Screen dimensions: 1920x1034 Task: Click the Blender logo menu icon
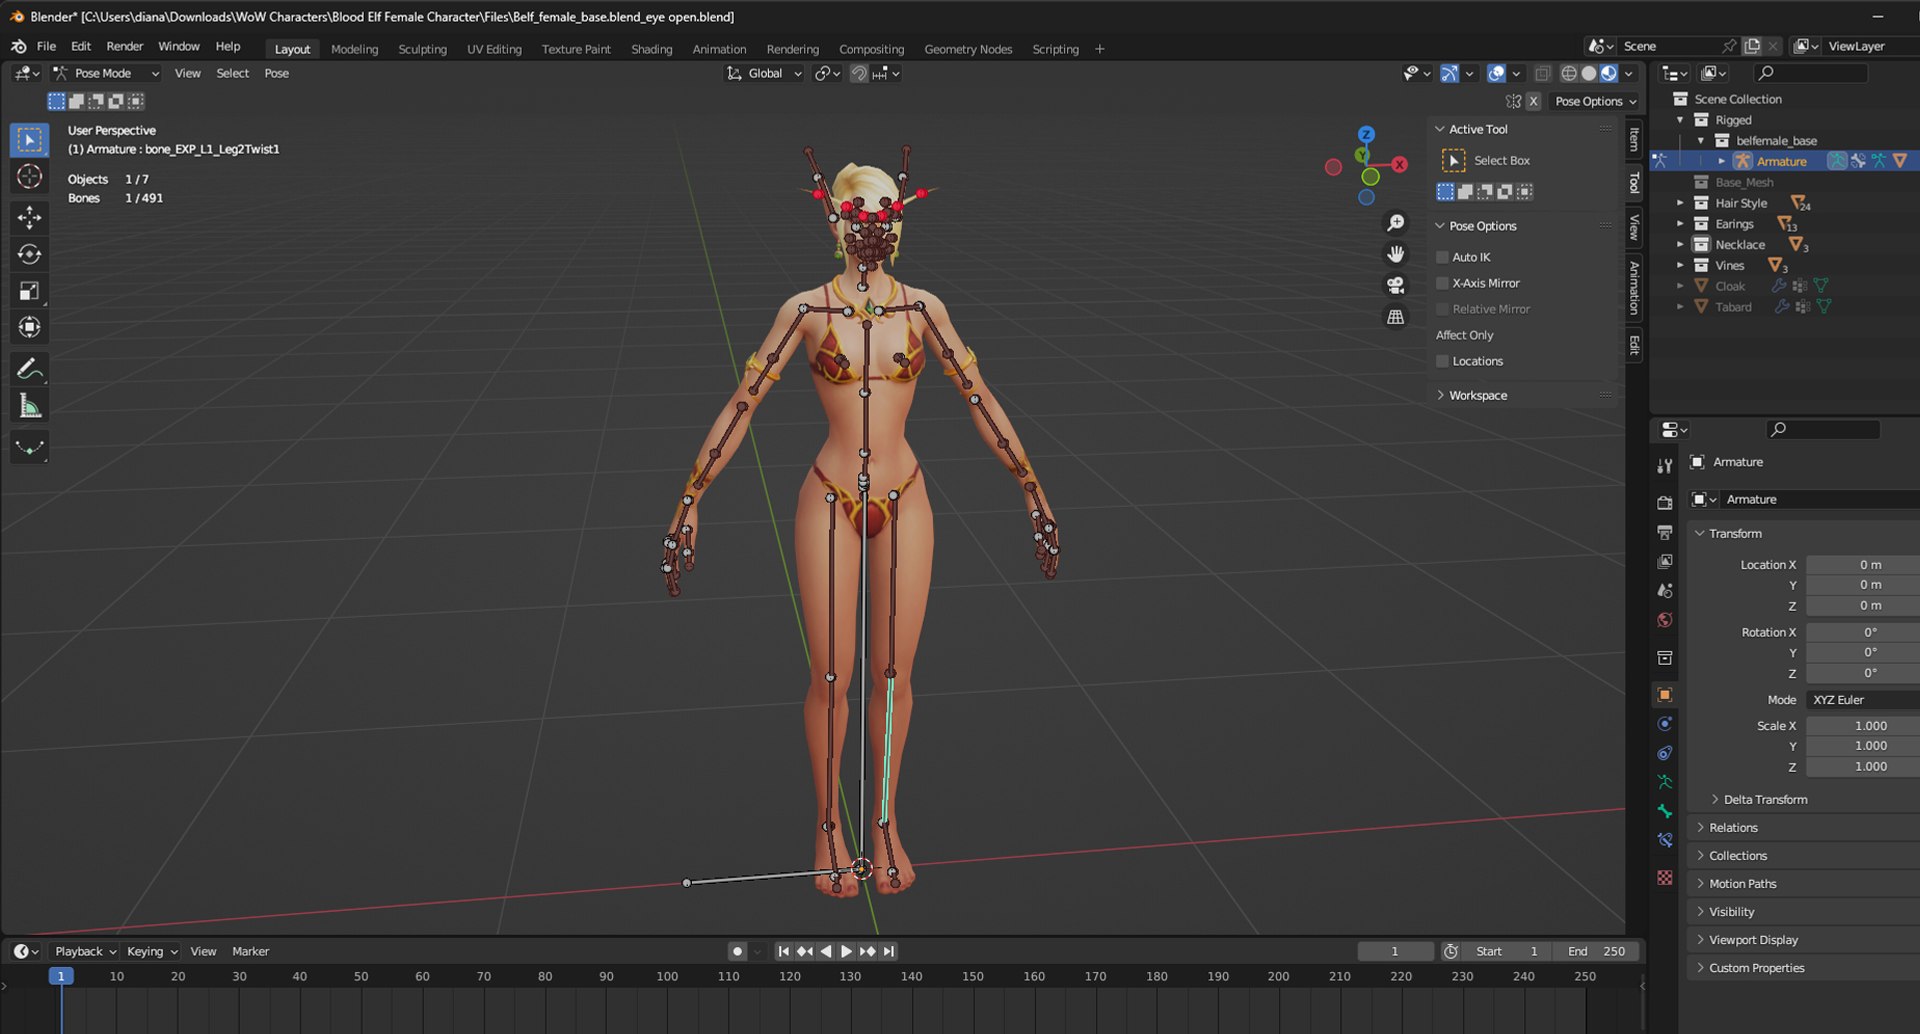[18, 47]
